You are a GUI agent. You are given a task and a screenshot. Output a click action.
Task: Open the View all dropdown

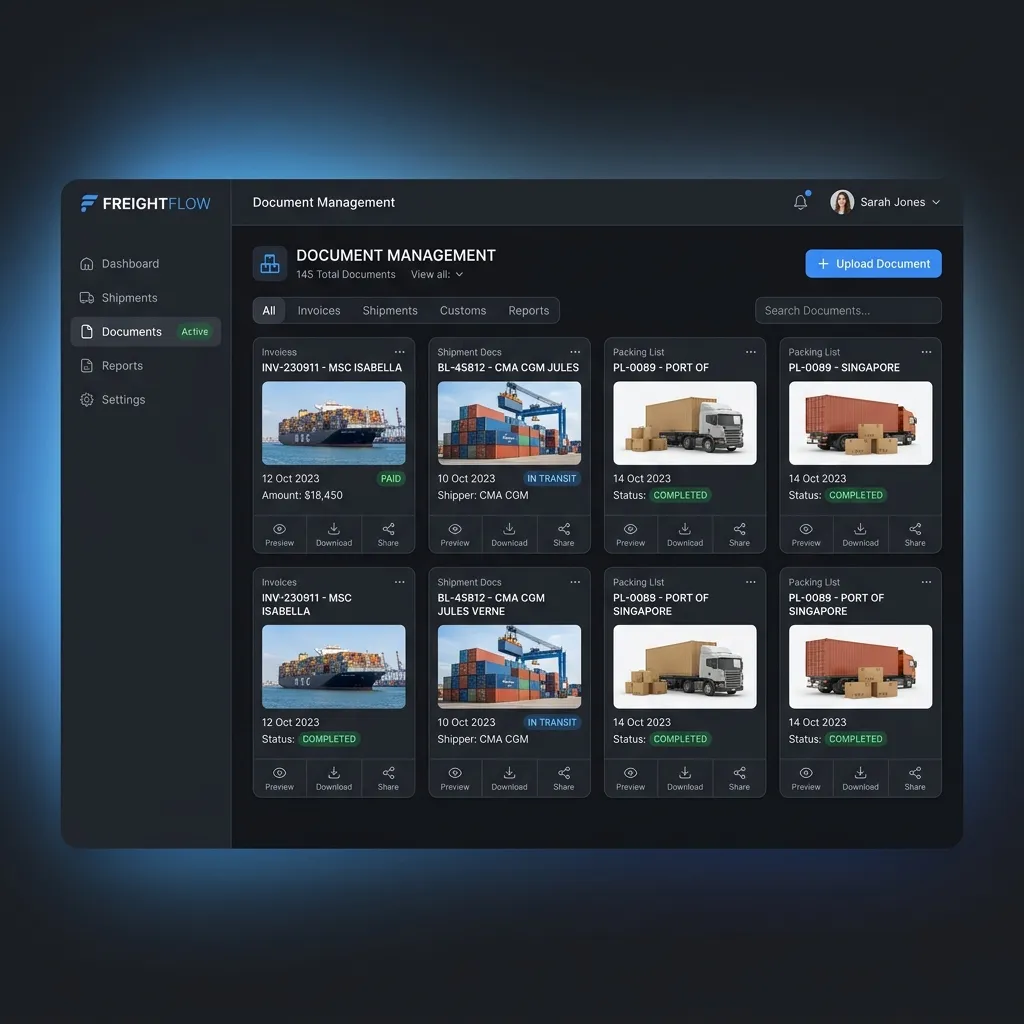point(437,274)
